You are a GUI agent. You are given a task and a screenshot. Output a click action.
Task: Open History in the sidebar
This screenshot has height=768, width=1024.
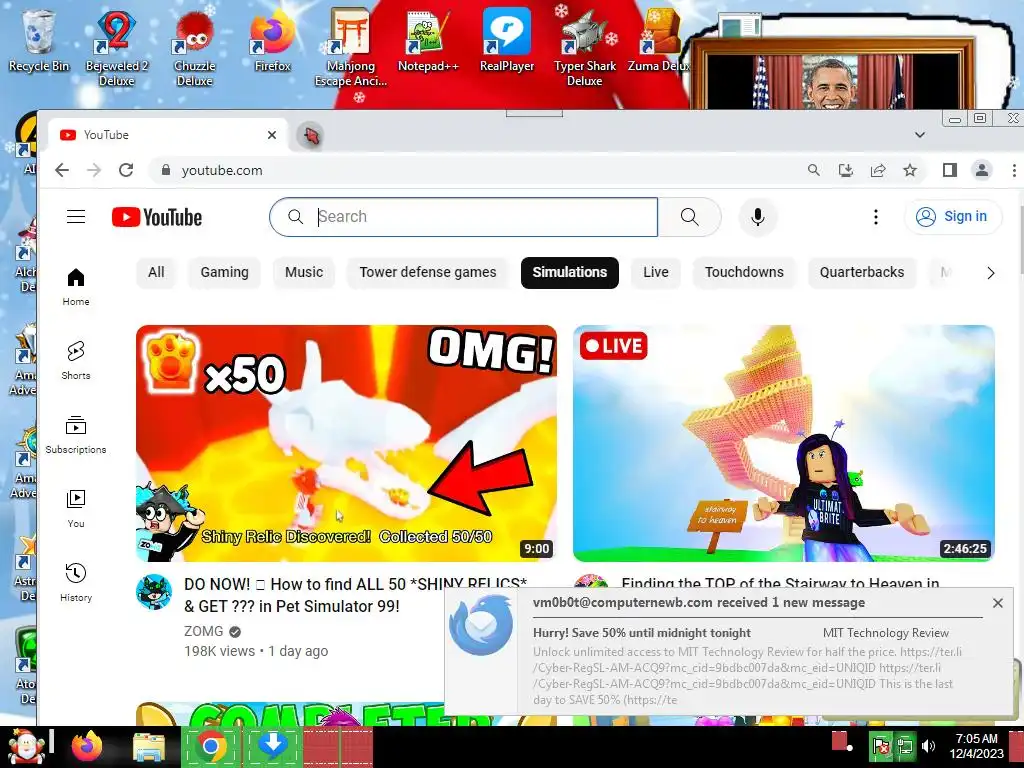pyautogui.click(x=76, y=583)
